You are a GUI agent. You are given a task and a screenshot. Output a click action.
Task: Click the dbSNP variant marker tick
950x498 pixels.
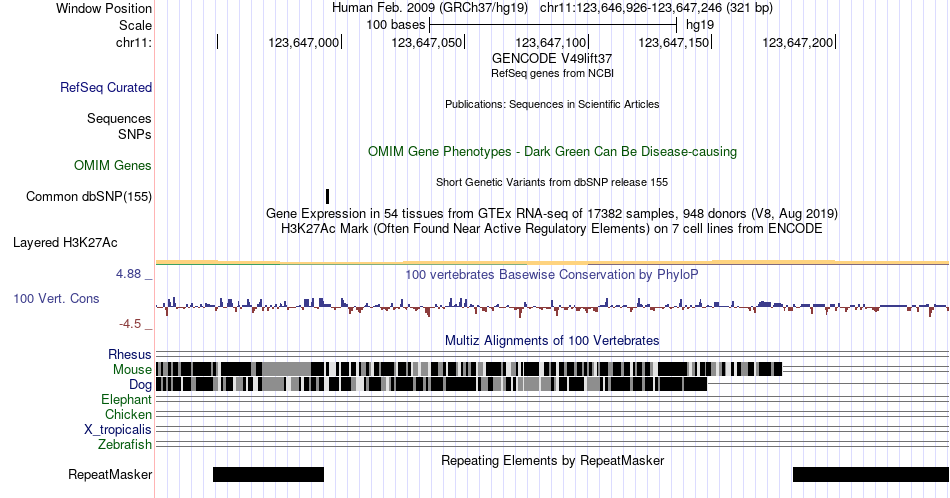point(327,196)
